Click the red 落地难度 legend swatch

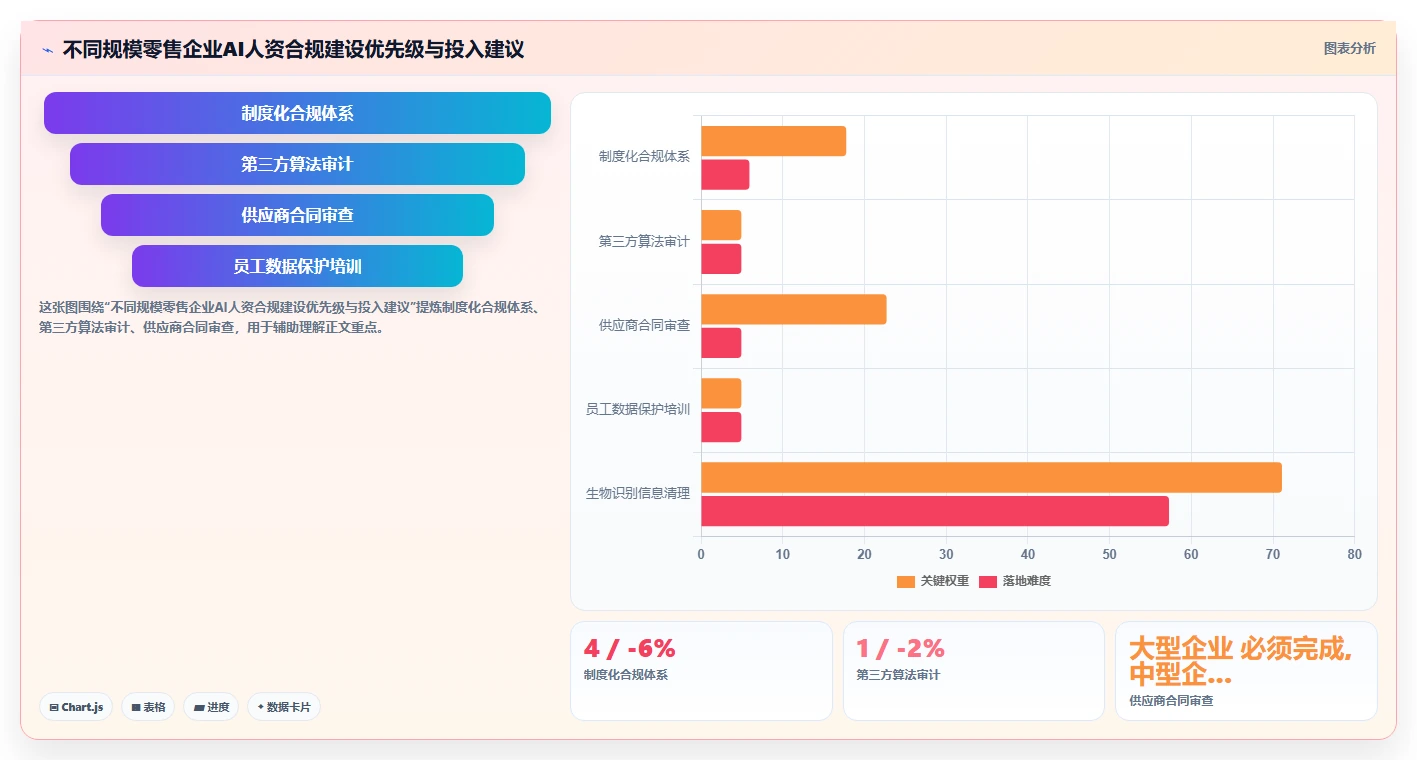point(988,581)
